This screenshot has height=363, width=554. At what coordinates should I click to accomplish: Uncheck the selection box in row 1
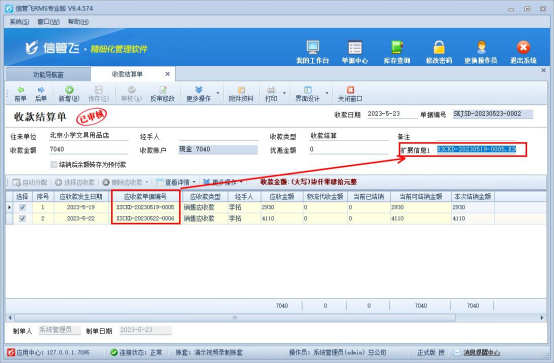(x=22, y=207)
